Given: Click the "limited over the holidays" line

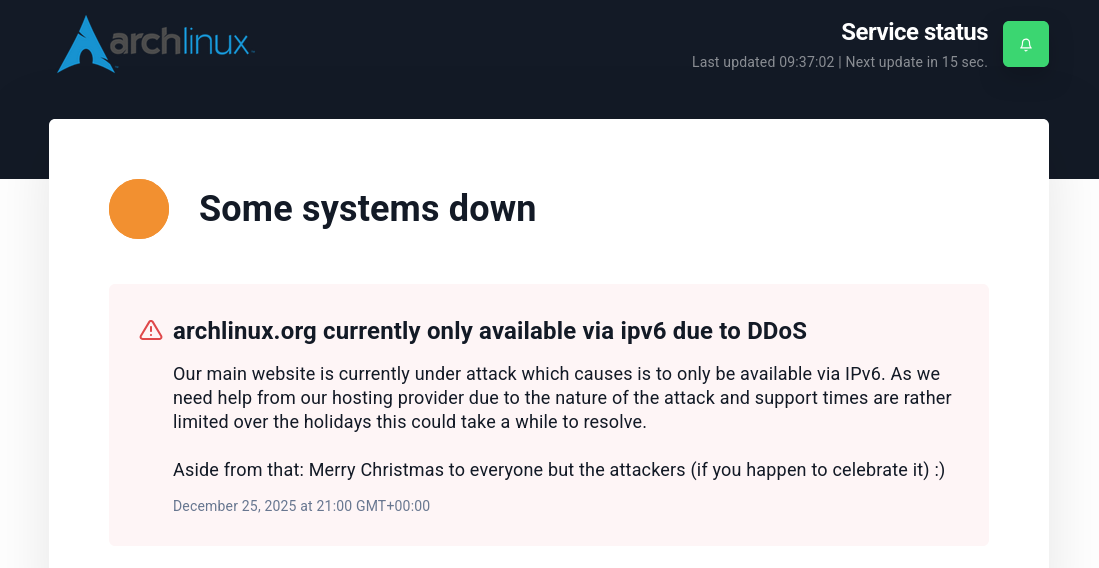Looking at the screenshot, I should tap(270, 422).
